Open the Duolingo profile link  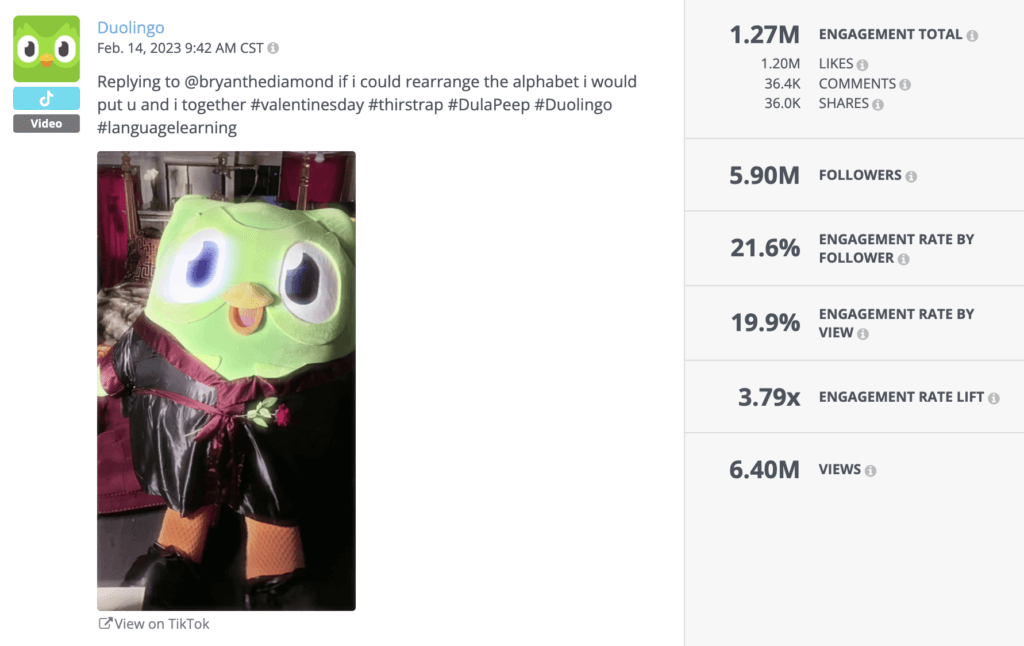[130, 27]
